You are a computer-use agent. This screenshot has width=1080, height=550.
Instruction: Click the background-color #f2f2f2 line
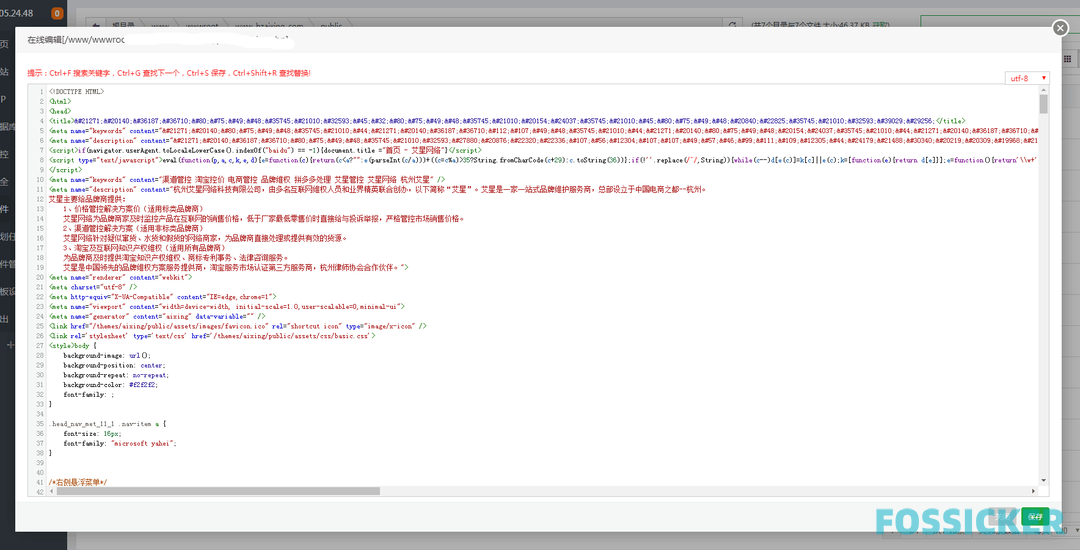click(110, 384)
